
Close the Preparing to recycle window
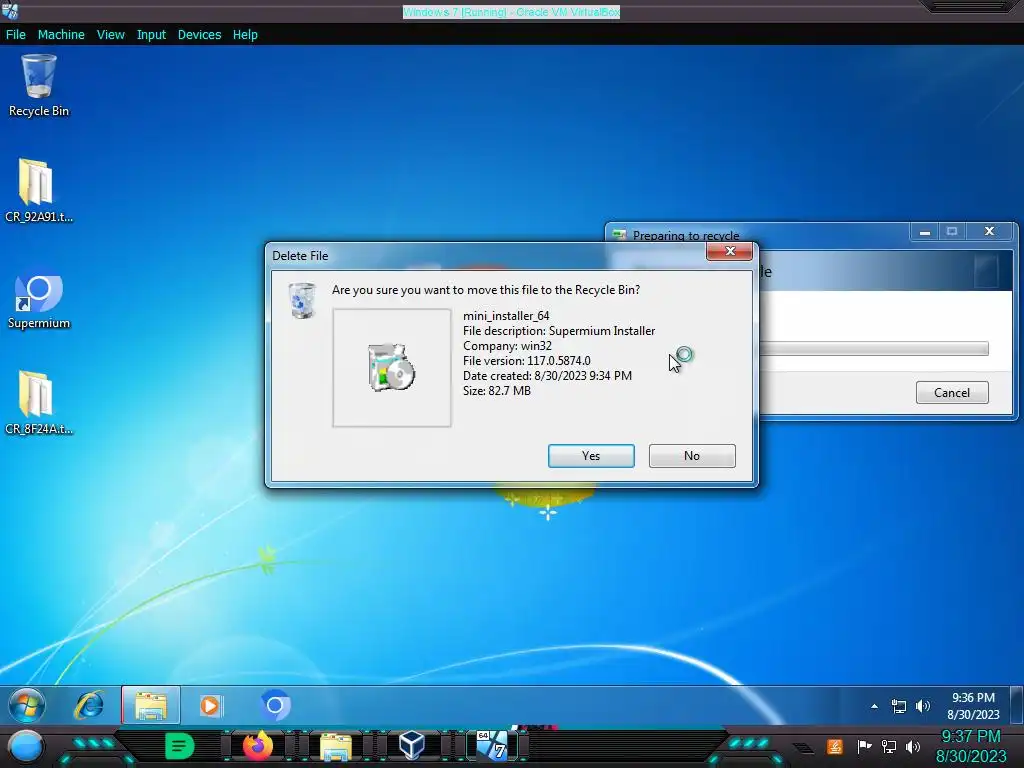989,231
